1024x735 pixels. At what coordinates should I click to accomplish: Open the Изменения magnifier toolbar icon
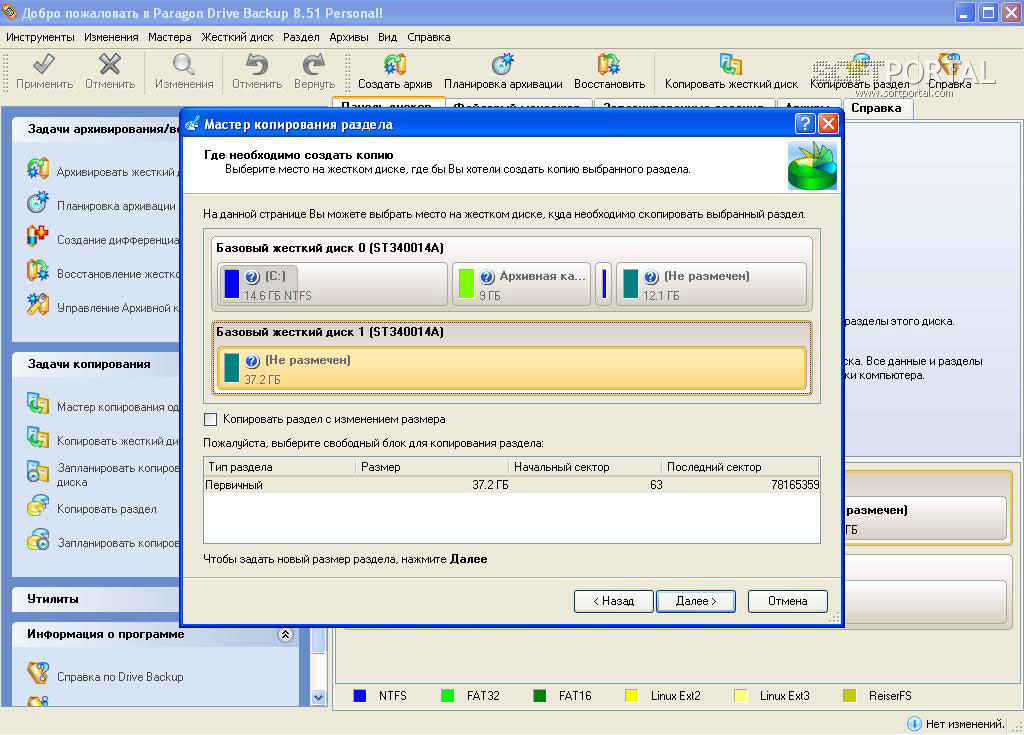[184, 64]
